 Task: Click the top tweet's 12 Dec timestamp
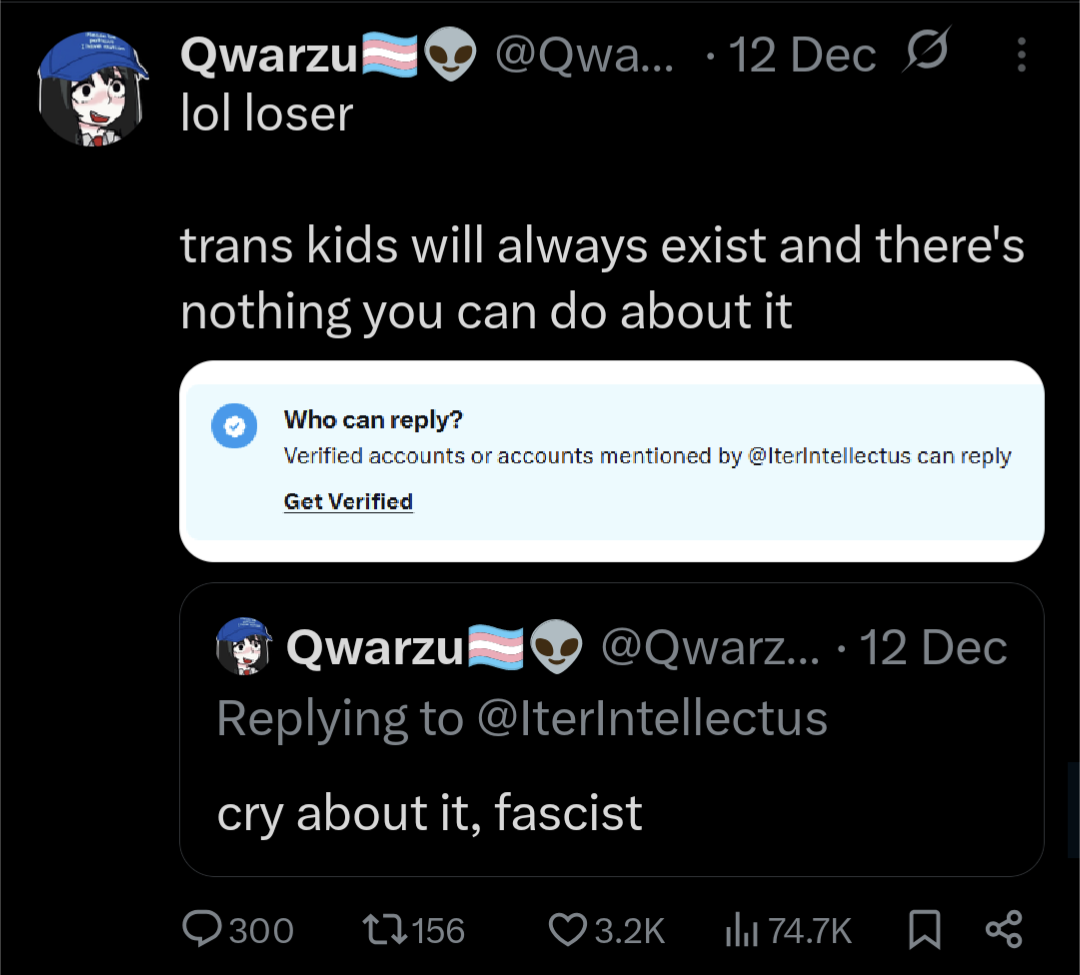click(803, 57)
